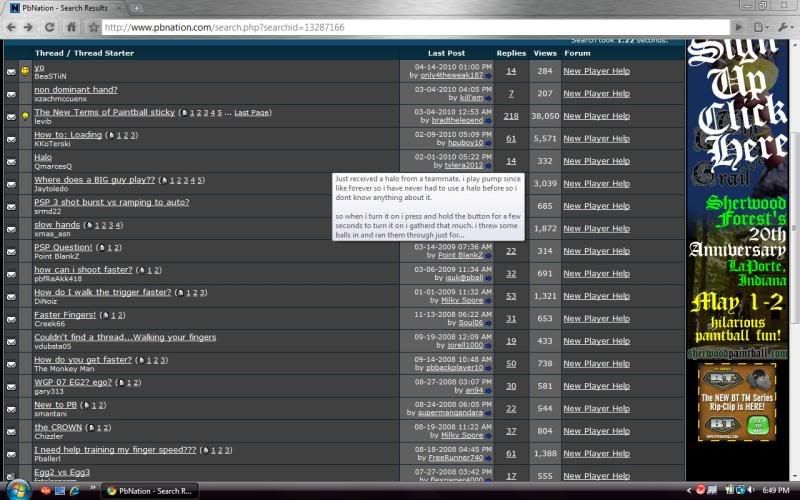Sort results by Thread Starter header

[104, 53]
